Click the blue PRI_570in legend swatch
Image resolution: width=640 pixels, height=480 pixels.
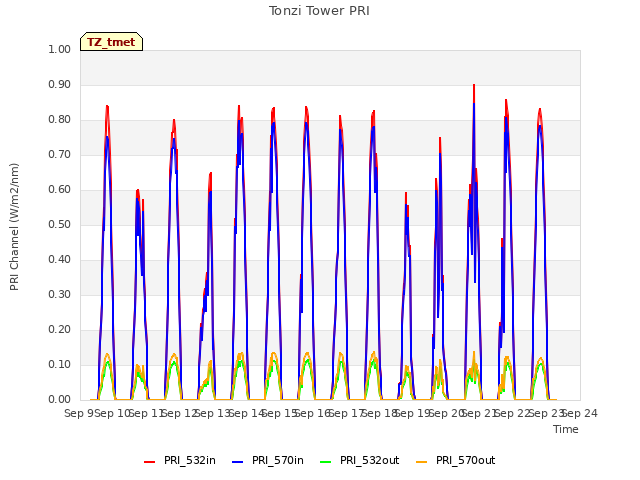pos(238,462)
